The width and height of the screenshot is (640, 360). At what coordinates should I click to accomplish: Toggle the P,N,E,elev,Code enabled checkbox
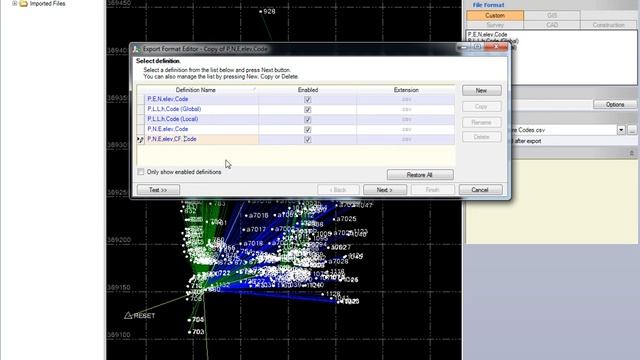coord(308,129)
